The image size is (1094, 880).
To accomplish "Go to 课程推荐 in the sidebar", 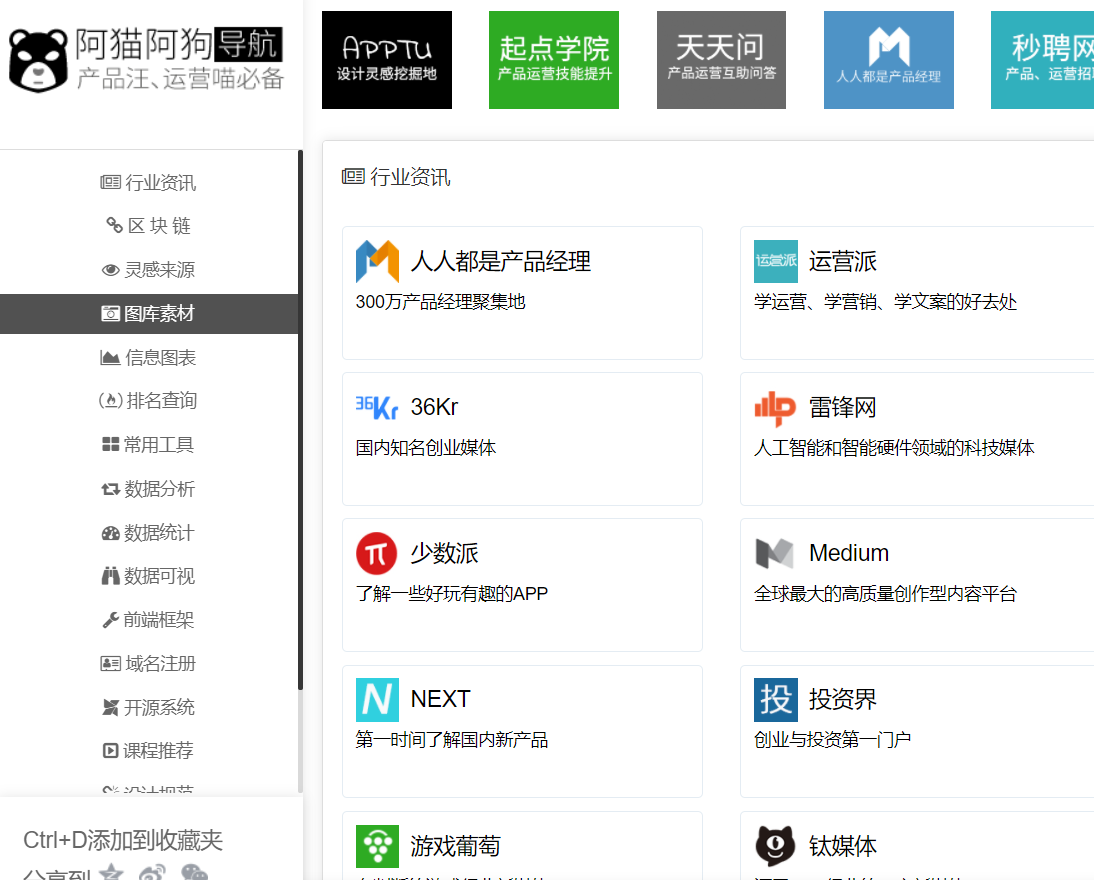I will point(149,750).
